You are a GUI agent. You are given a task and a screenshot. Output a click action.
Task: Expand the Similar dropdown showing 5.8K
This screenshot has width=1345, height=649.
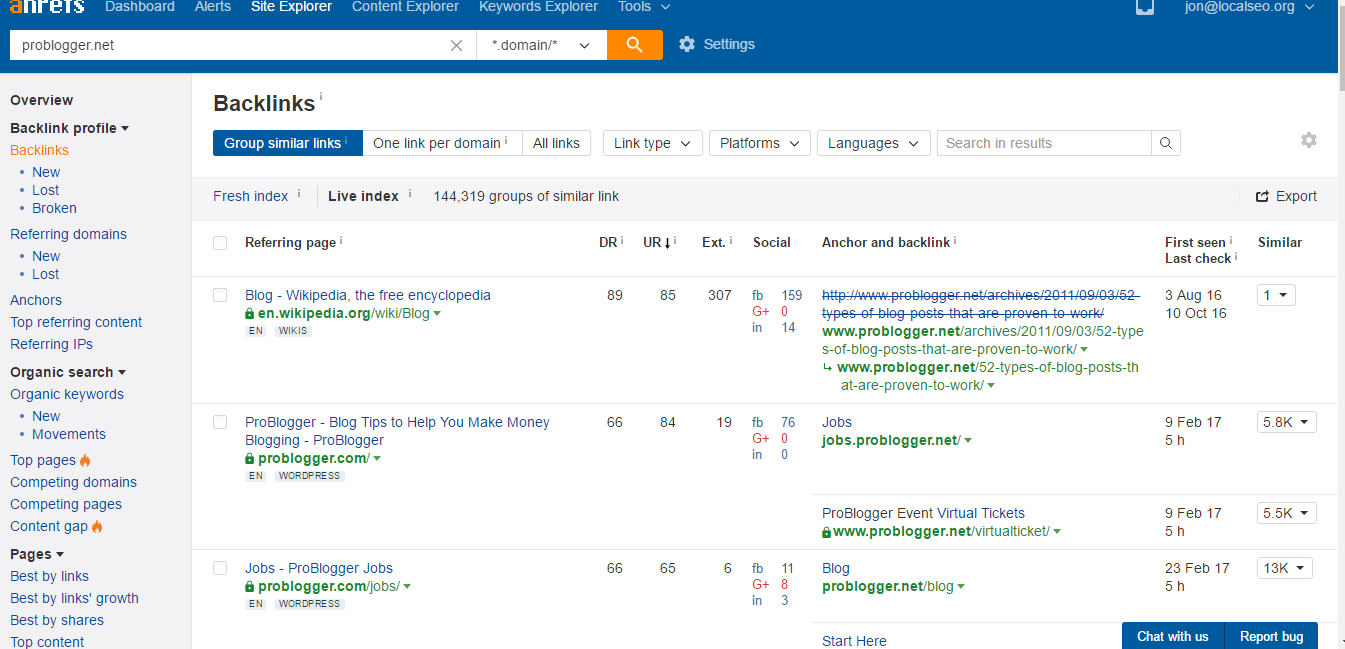click(x=1287, y=422)
